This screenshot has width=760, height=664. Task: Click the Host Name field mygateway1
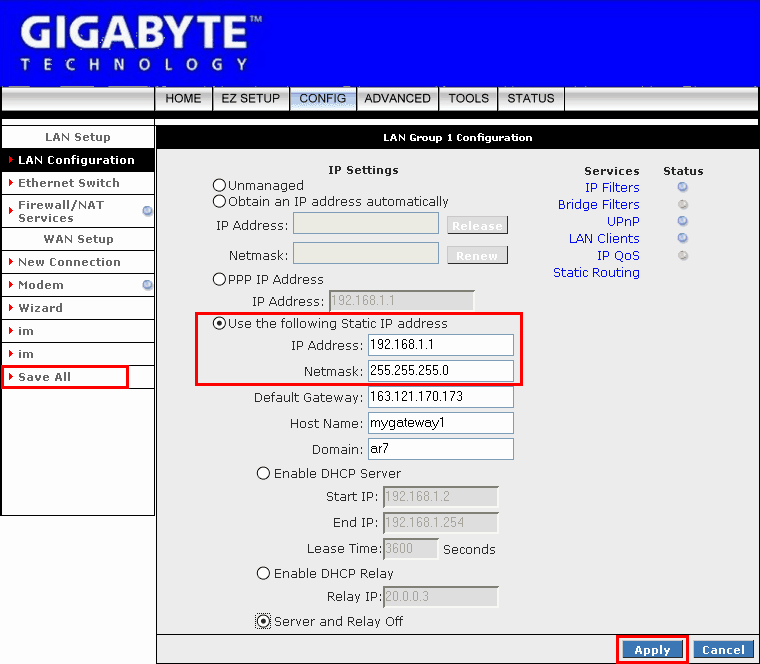[441, 423]
